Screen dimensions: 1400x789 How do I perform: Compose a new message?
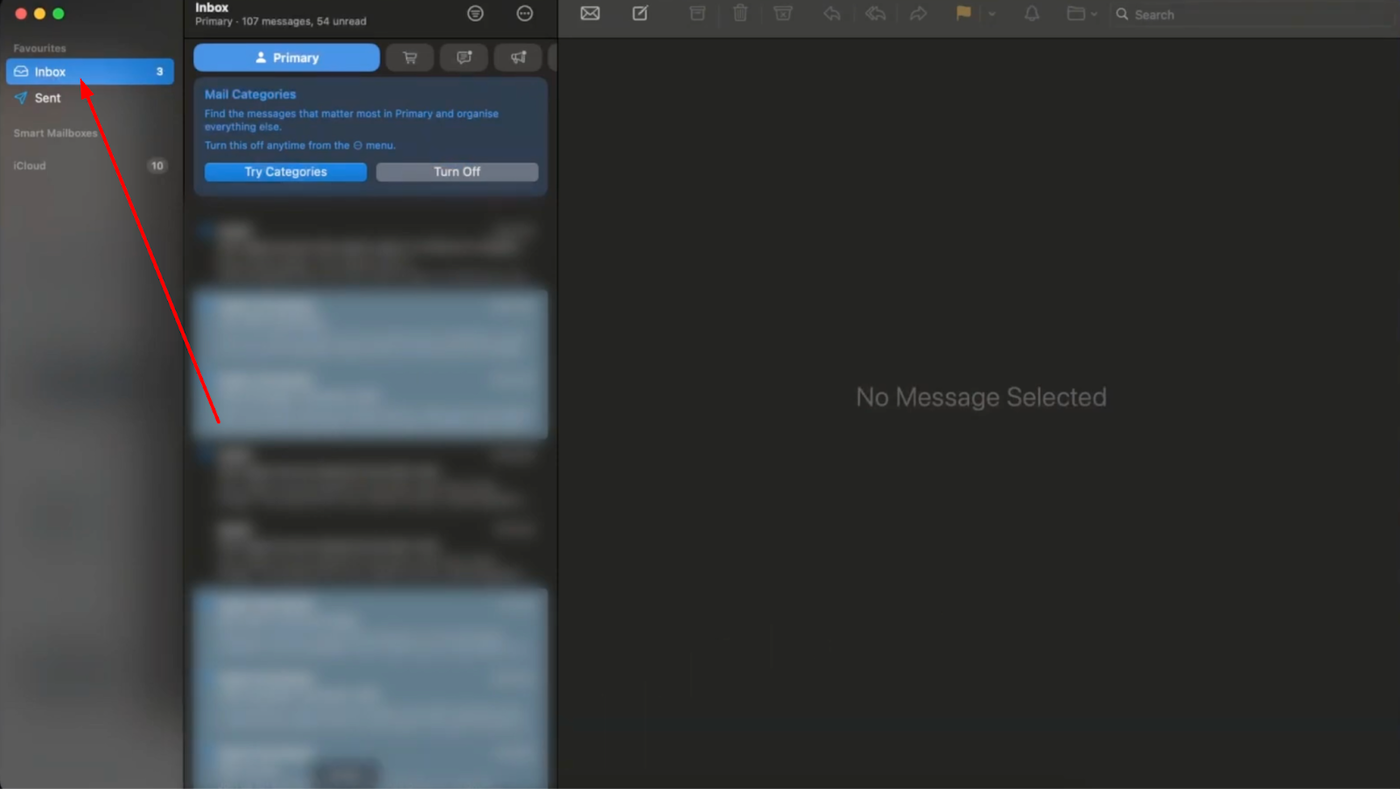[640, 14]
